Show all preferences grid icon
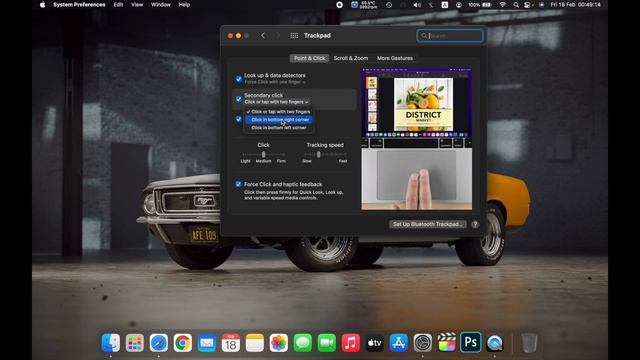The image size is (640, 360). pos(294,36)
